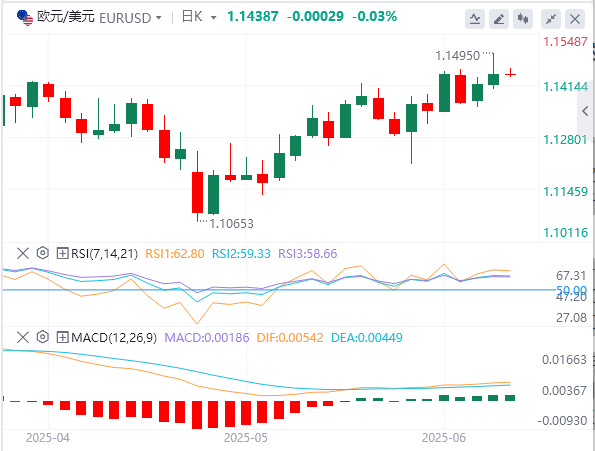
Task: Click the change value -0.00029
Action: pos(315,16)
